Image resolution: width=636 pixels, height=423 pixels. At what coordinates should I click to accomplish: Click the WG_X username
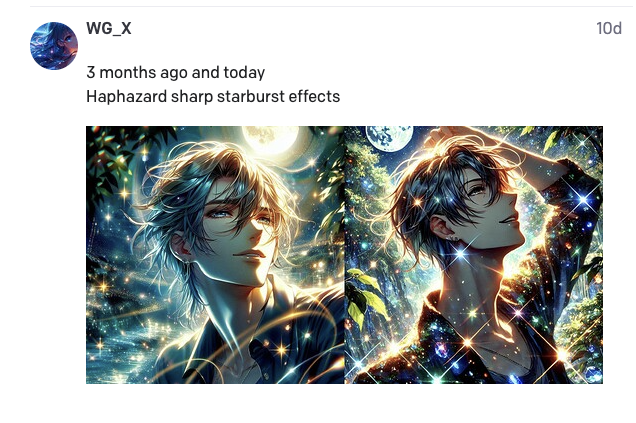(x=109, y=28)
